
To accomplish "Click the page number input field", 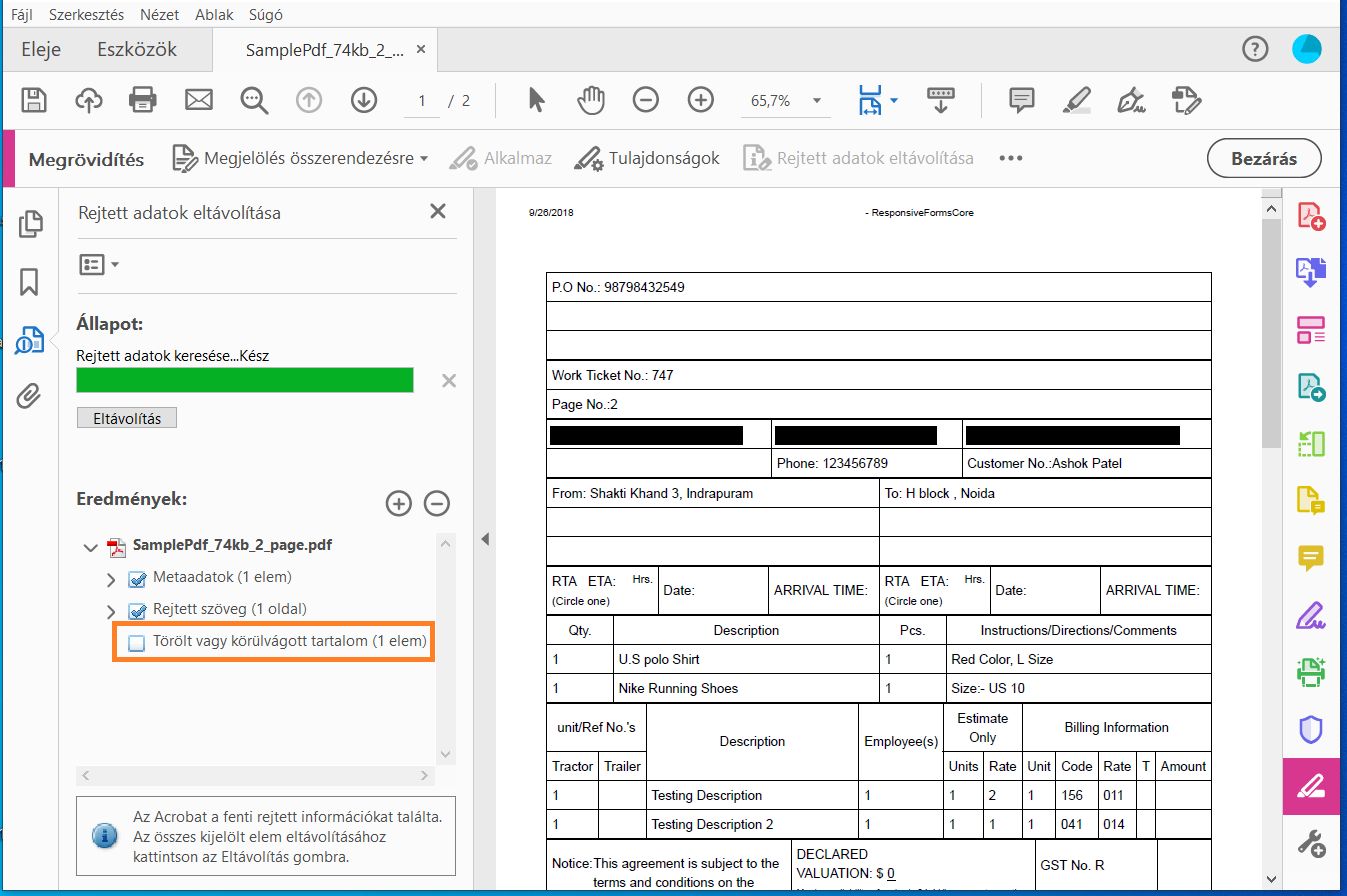I will click(x=422, y=101).
